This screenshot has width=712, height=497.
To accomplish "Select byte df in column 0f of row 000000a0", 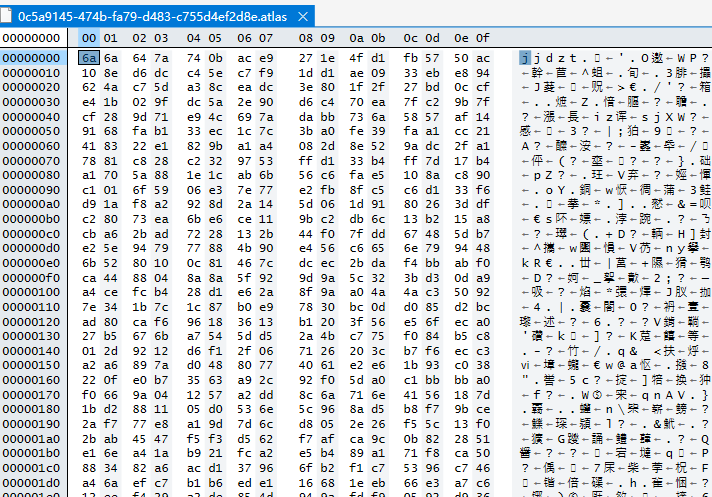I will click(x=483, y=204).
